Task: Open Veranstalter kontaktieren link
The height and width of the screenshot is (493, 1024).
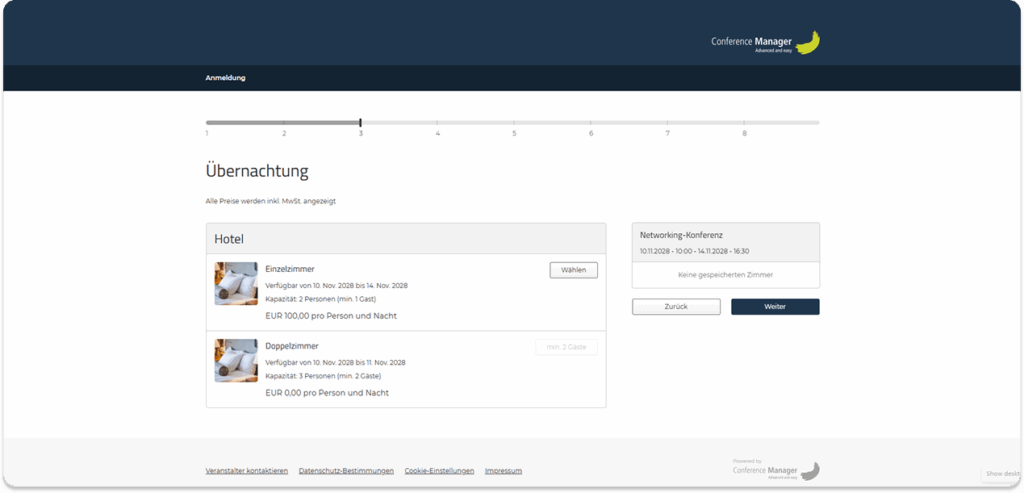Action: [x=246, y=471]
